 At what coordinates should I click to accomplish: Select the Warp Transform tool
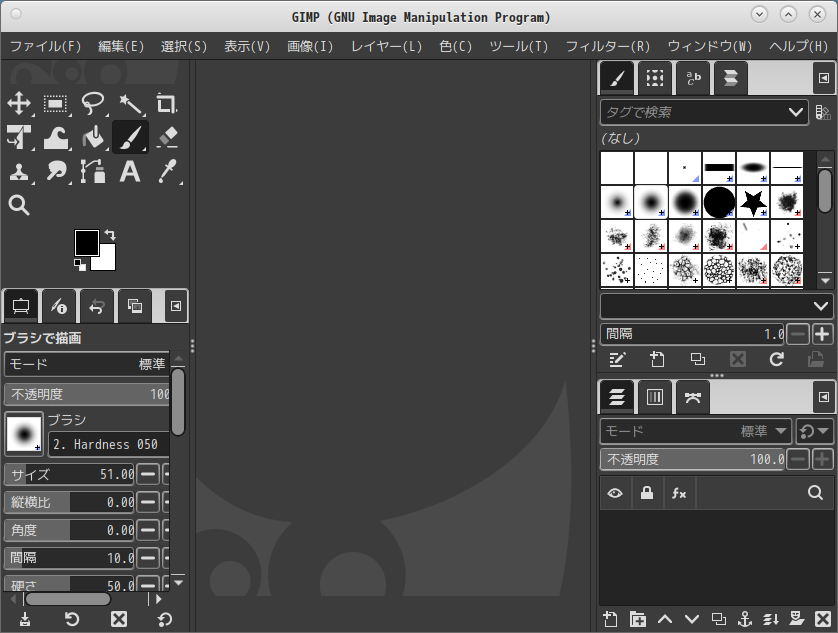point(56,137)
